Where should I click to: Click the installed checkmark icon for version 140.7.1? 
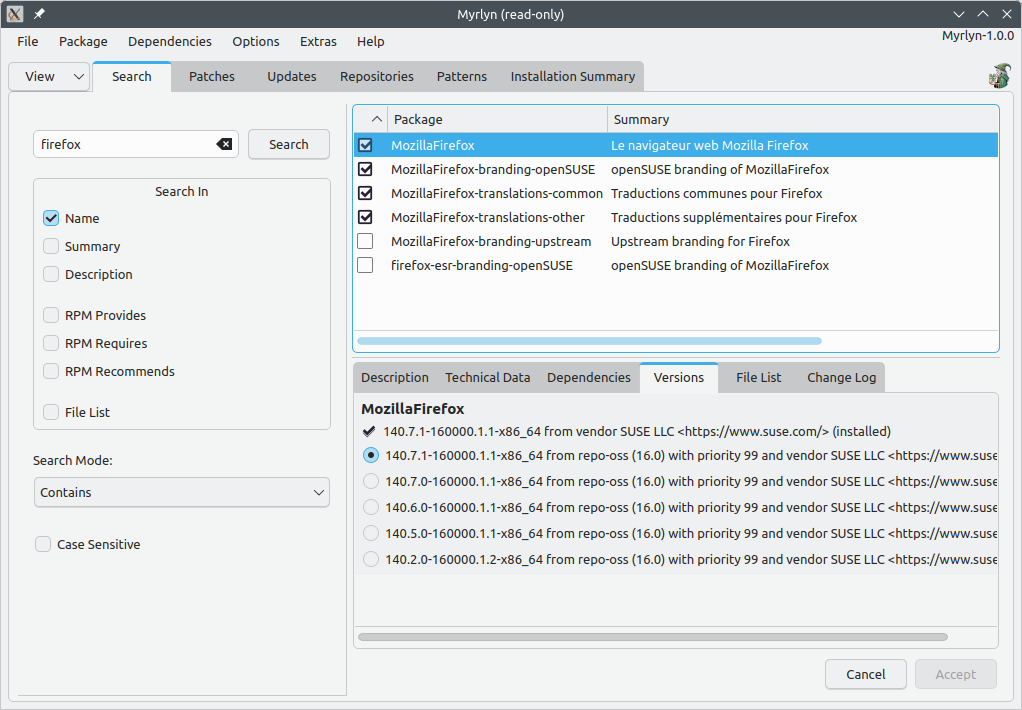370,431
